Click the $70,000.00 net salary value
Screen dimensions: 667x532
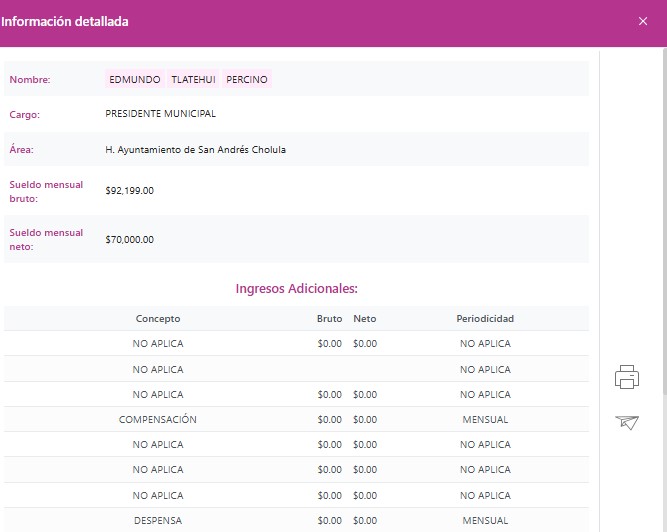tap(129, 240)
